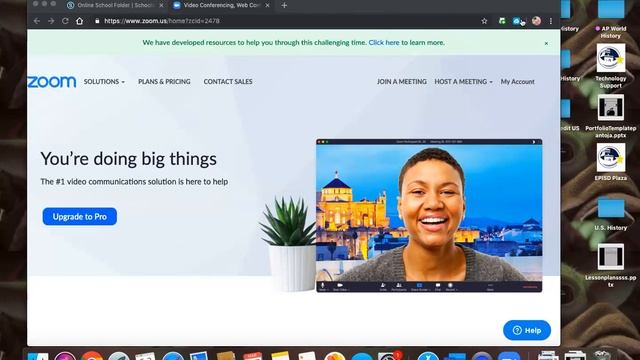Go to My Account

click(x=518, y=82)
